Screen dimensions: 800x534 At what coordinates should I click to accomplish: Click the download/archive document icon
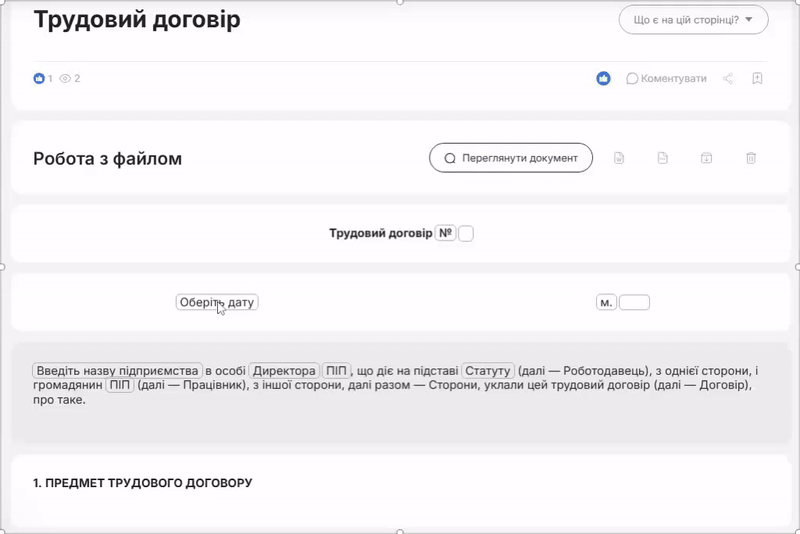[706, 158]
